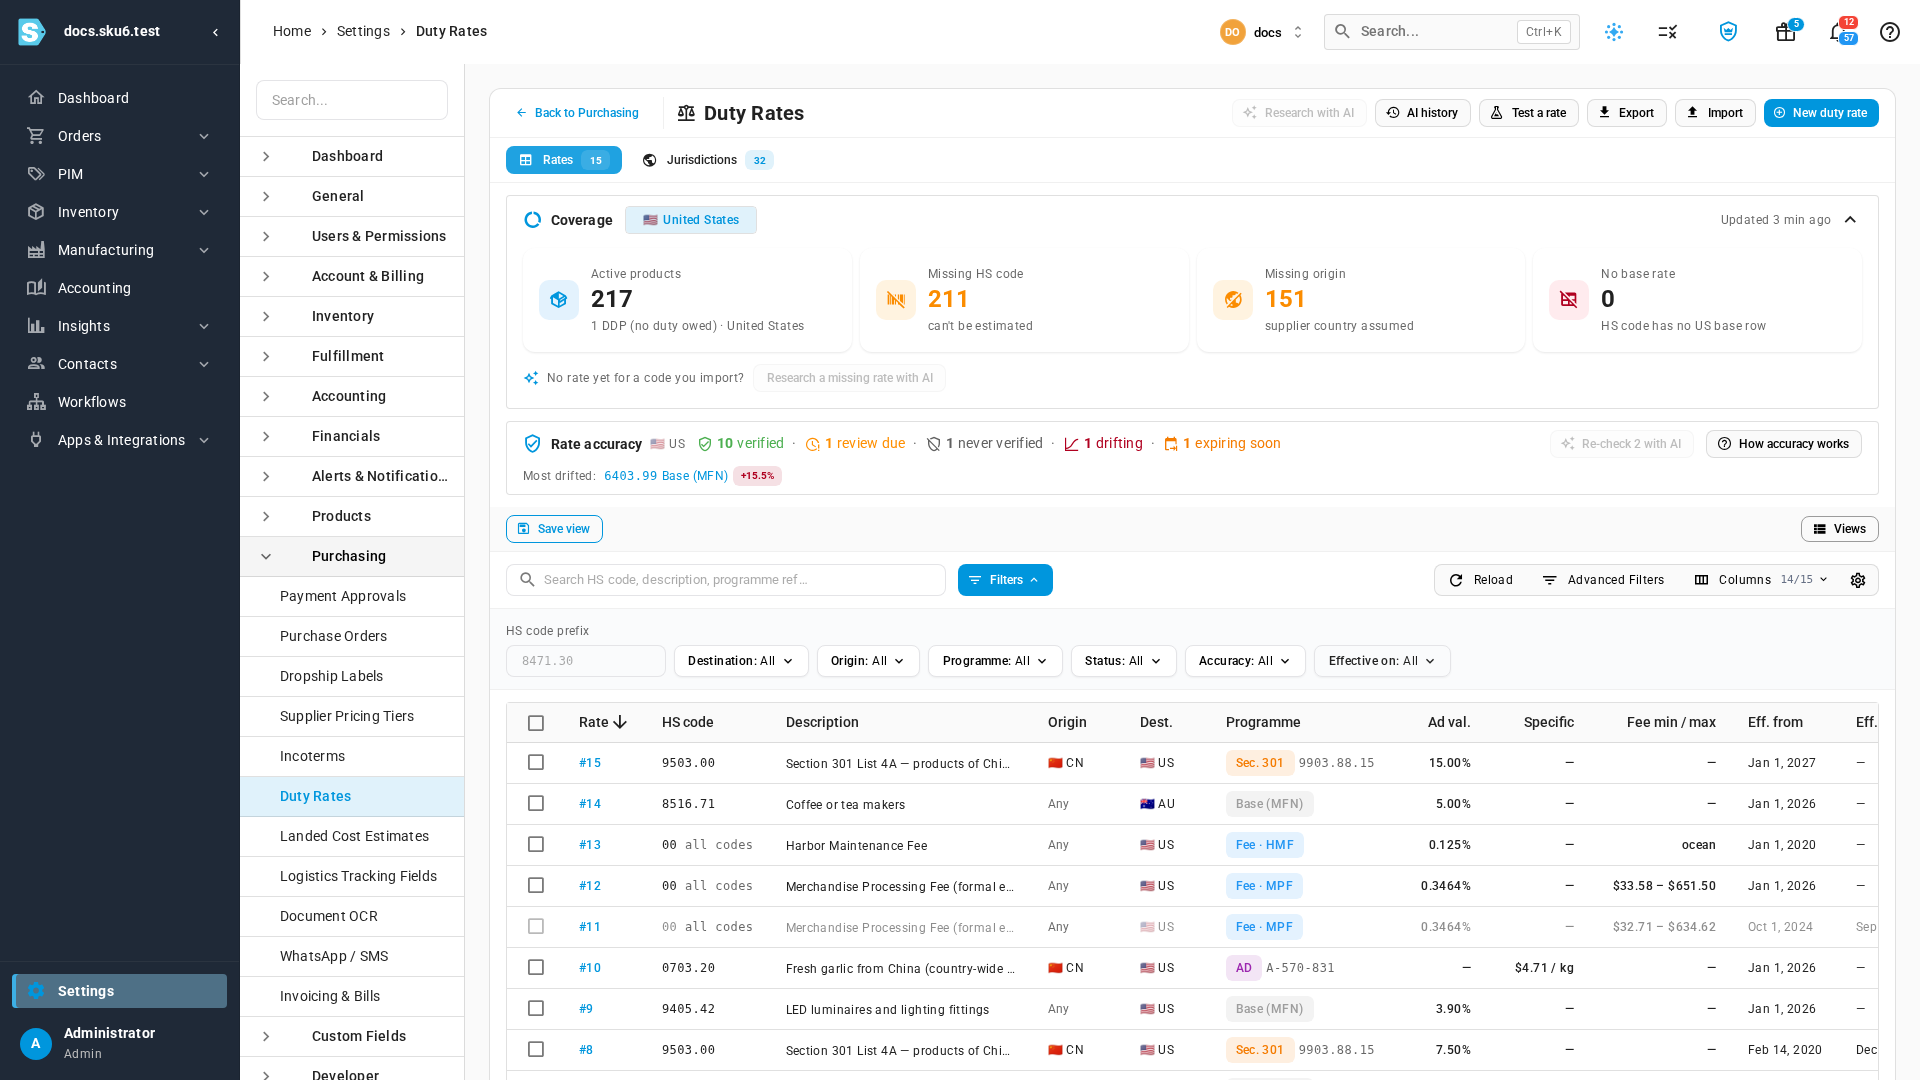
Task: Click the Active products cube icon
Action: pyautogui.click(x=559, y=300)
